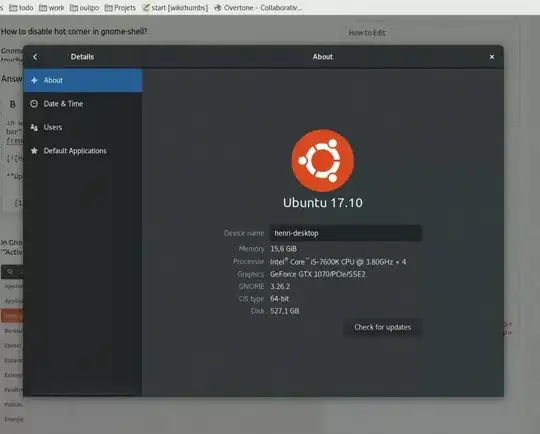The width and height of the screenshot is (540, 434).
Task: Go back using the Details back arrow
Action: click(35, 57)
